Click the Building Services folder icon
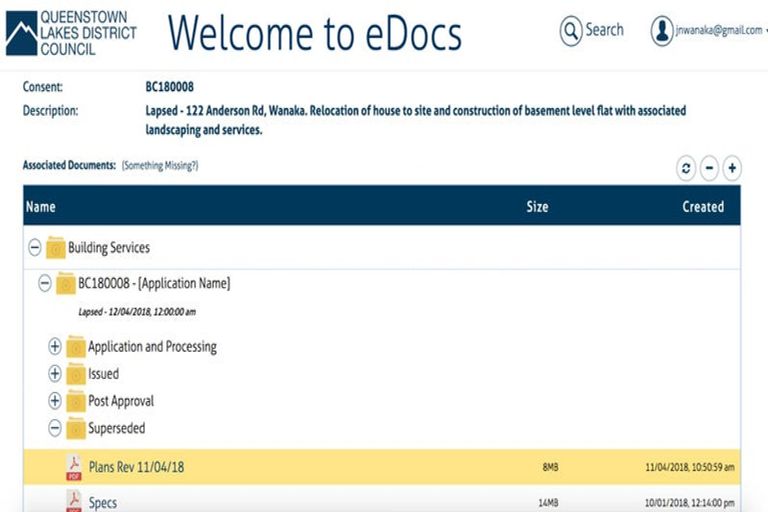This screenshot has width=768, height=512. (x=56, y=247)
